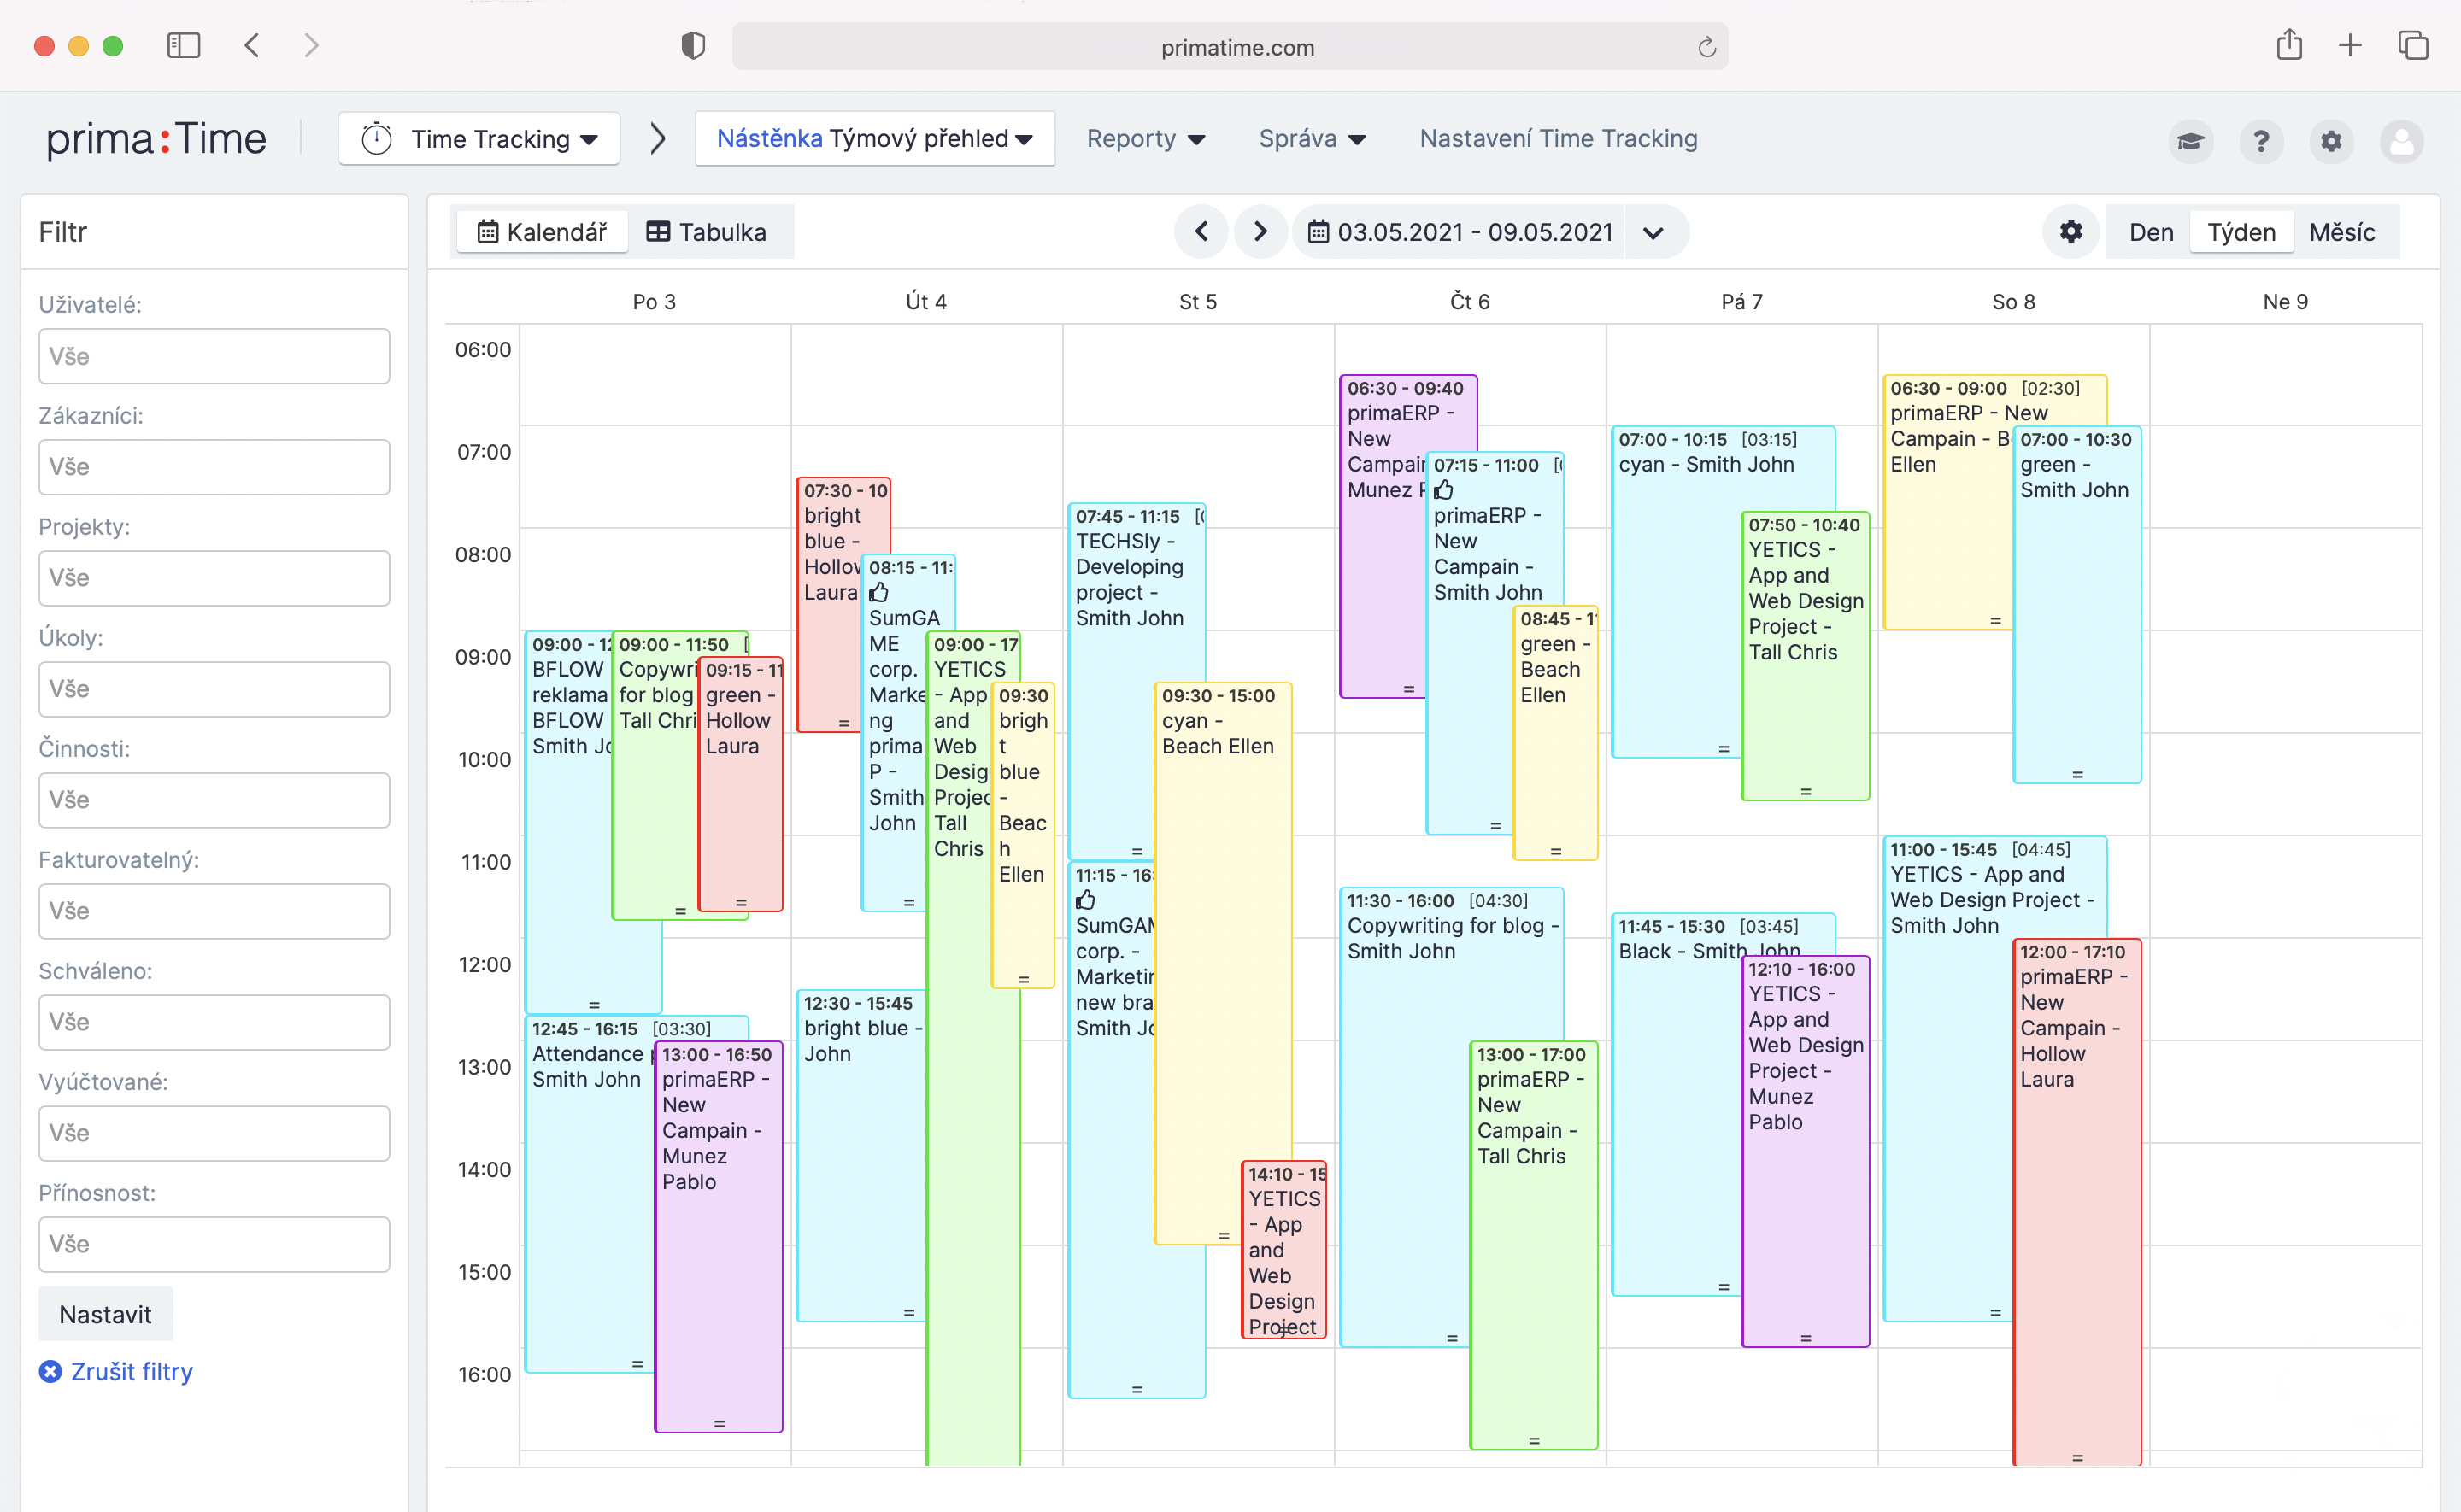Open the settings gear in top navigation
This screenshot has width=2461, height=1512.
2331,141
